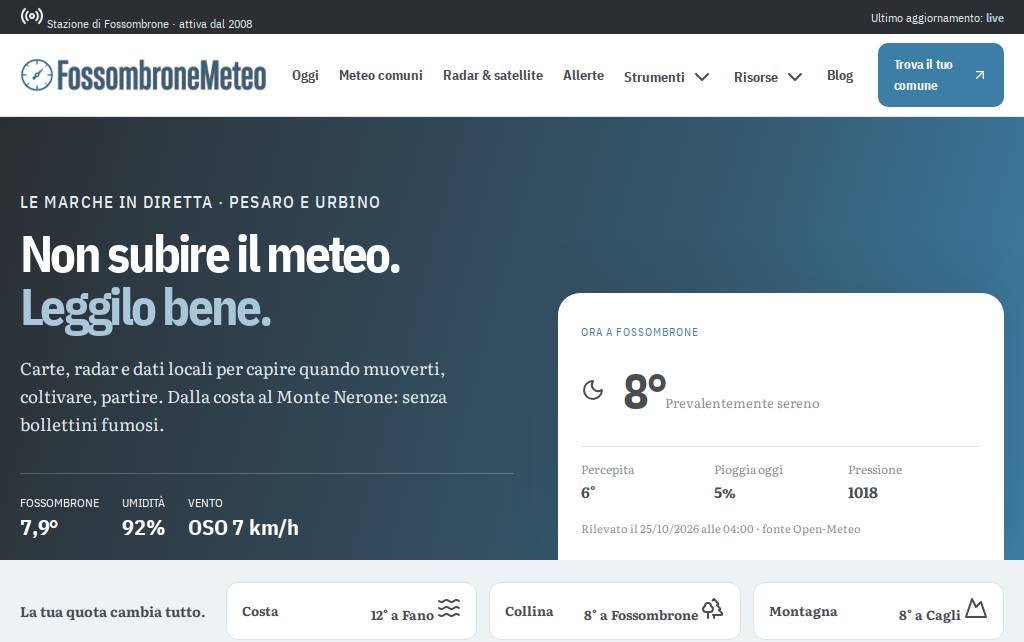Click the Umidità 92% stat

[x=143, y=517]
